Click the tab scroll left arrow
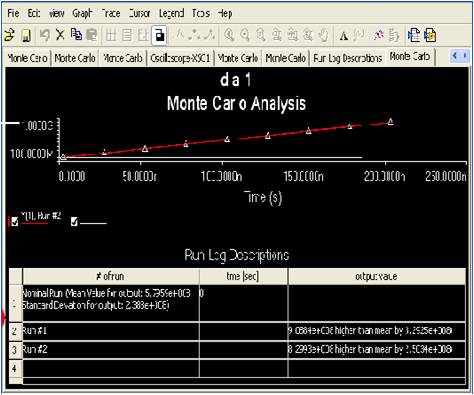Image resolution: width=474 pixels, height=395 pixels. click(454, 56)
